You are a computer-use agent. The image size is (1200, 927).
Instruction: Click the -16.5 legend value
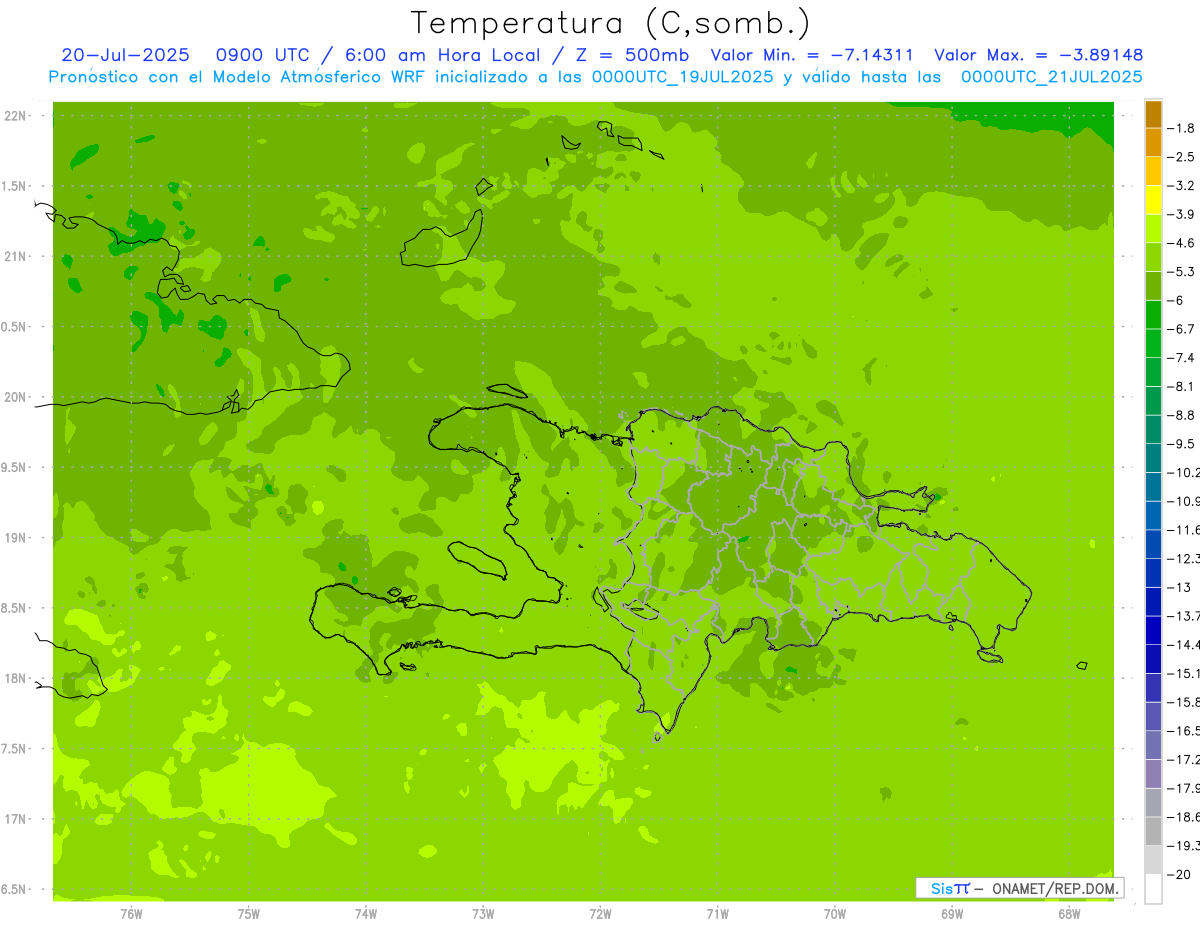[1185, 731]
